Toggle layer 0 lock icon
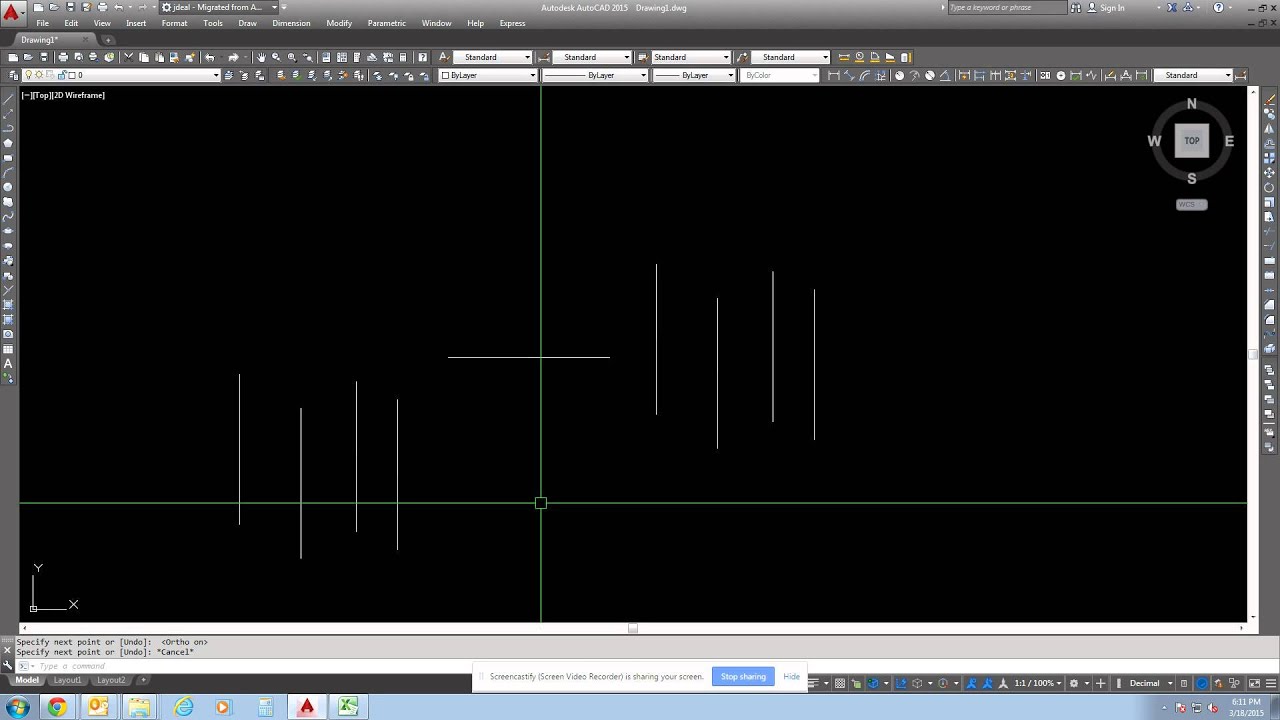This screenshot has height=720, width=1280. pyautogui.click(x=62, y=75)
